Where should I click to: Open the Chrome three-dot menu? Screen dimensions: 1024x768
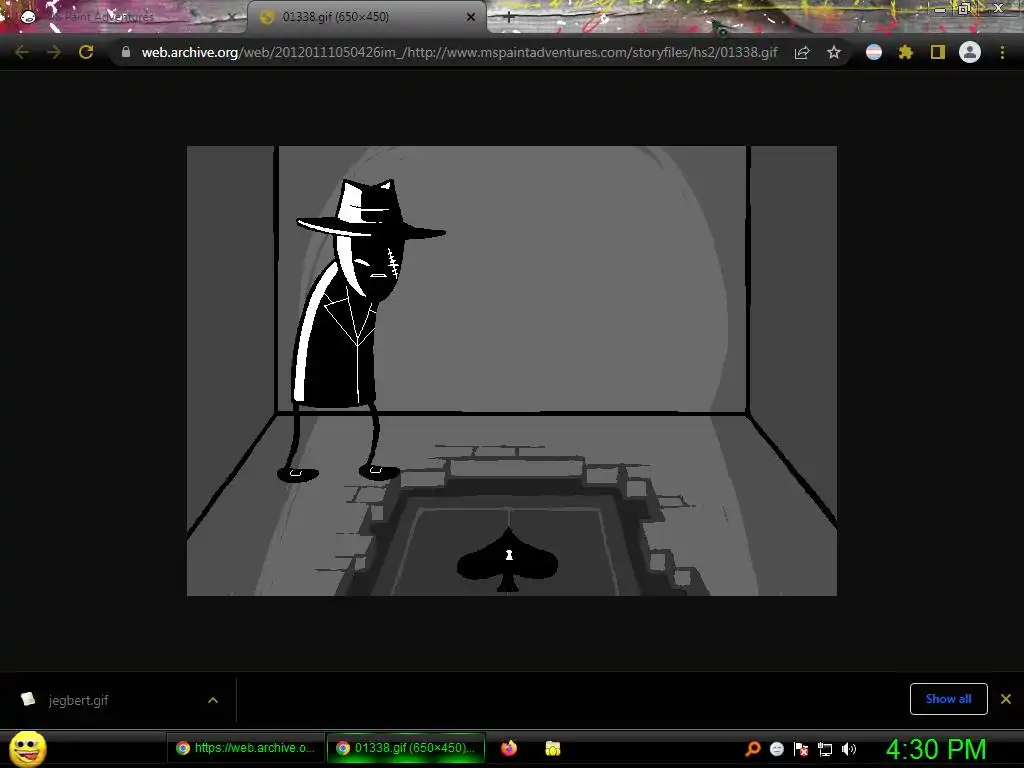coord(1002,52)
